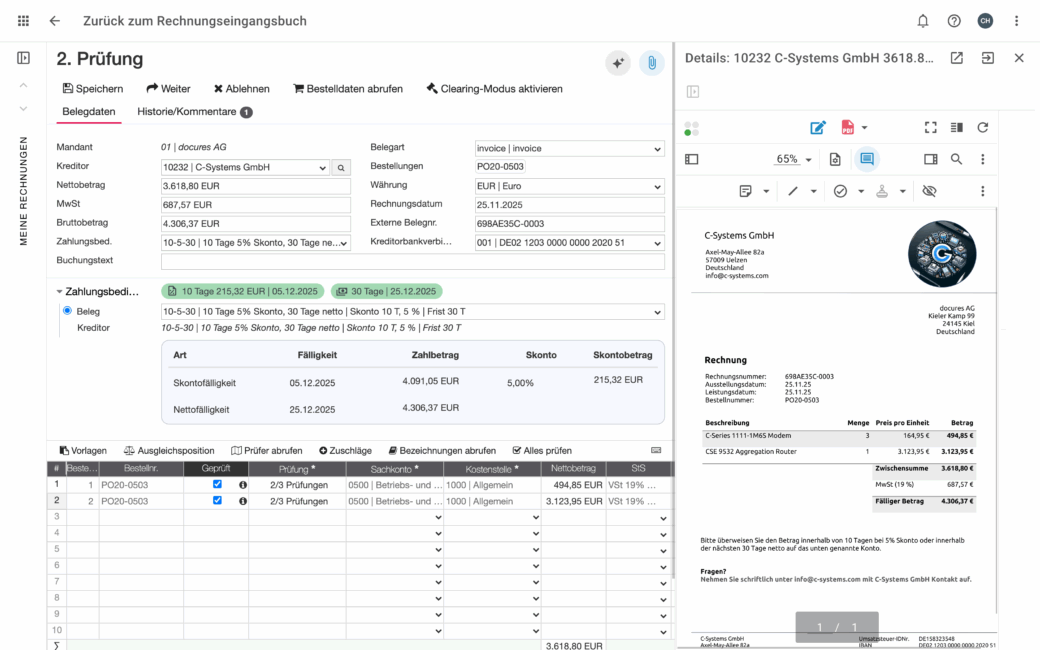Open document details in a new window

click(x=956, y=58)
